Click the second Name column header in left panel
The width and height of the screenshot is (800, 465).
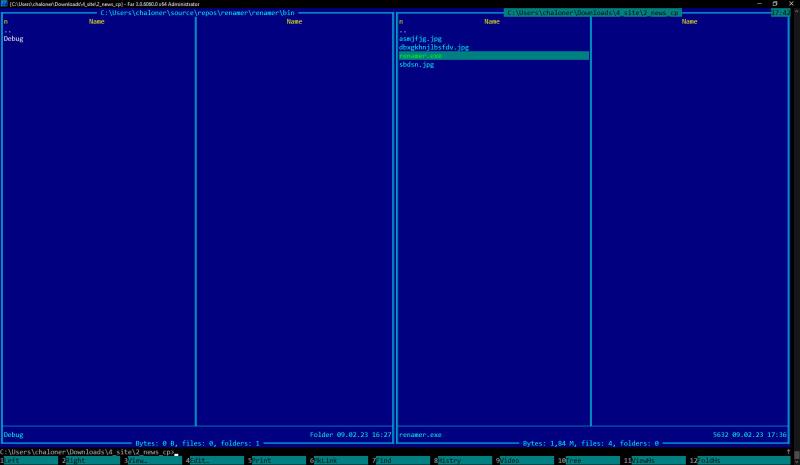(294, 21)
